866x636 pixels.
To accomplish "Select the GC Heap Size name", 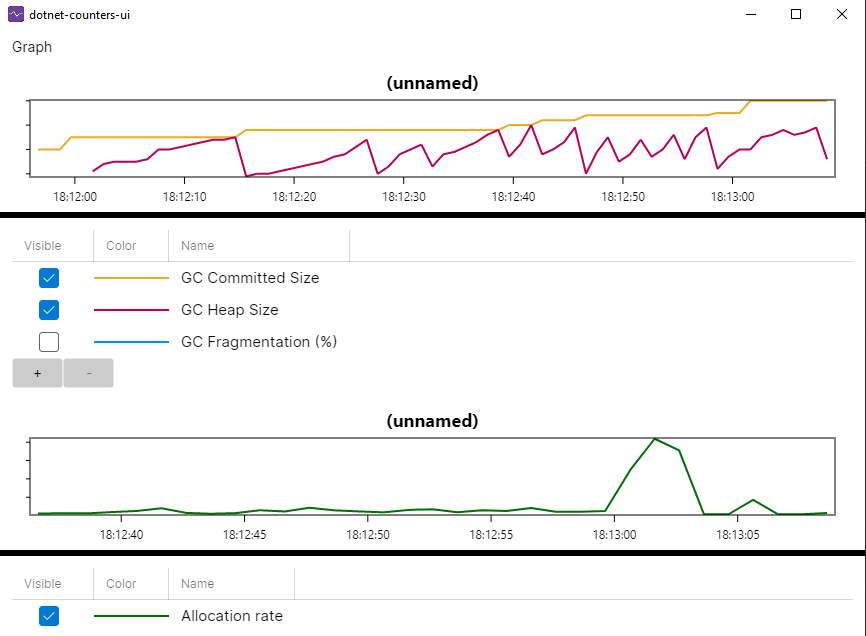I will [230, 310].
